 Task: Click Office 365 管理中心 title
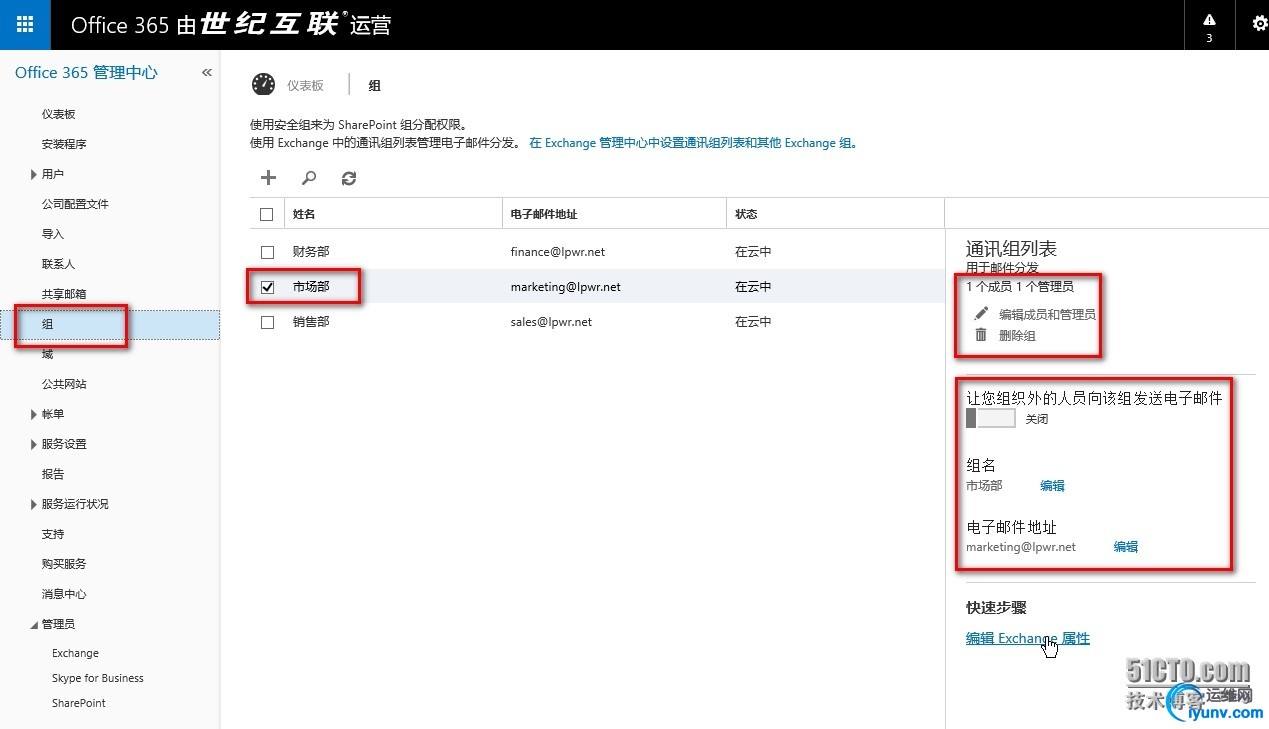click(86, 72)
